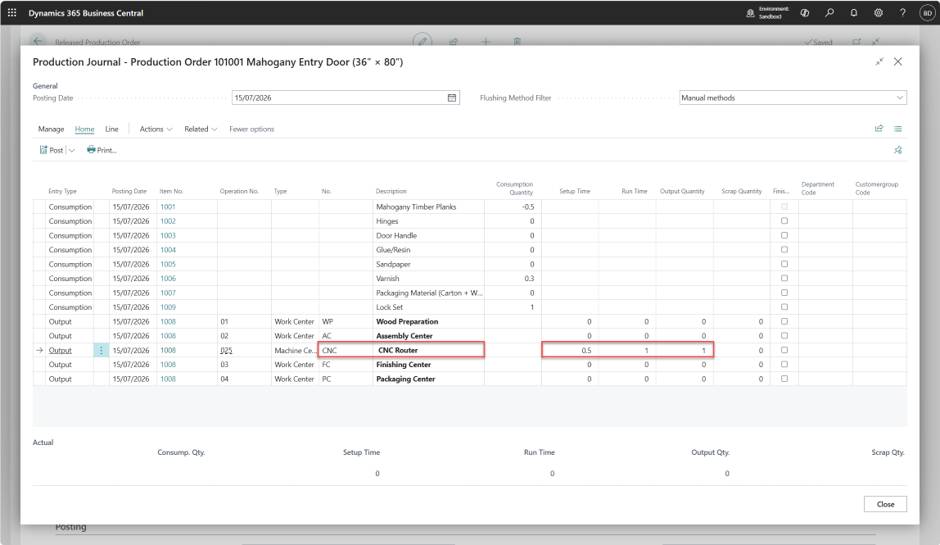The height and width of the screenshot is (545, 940).
Task: Open the settings gear icon
Action: [x=878, y=13]
